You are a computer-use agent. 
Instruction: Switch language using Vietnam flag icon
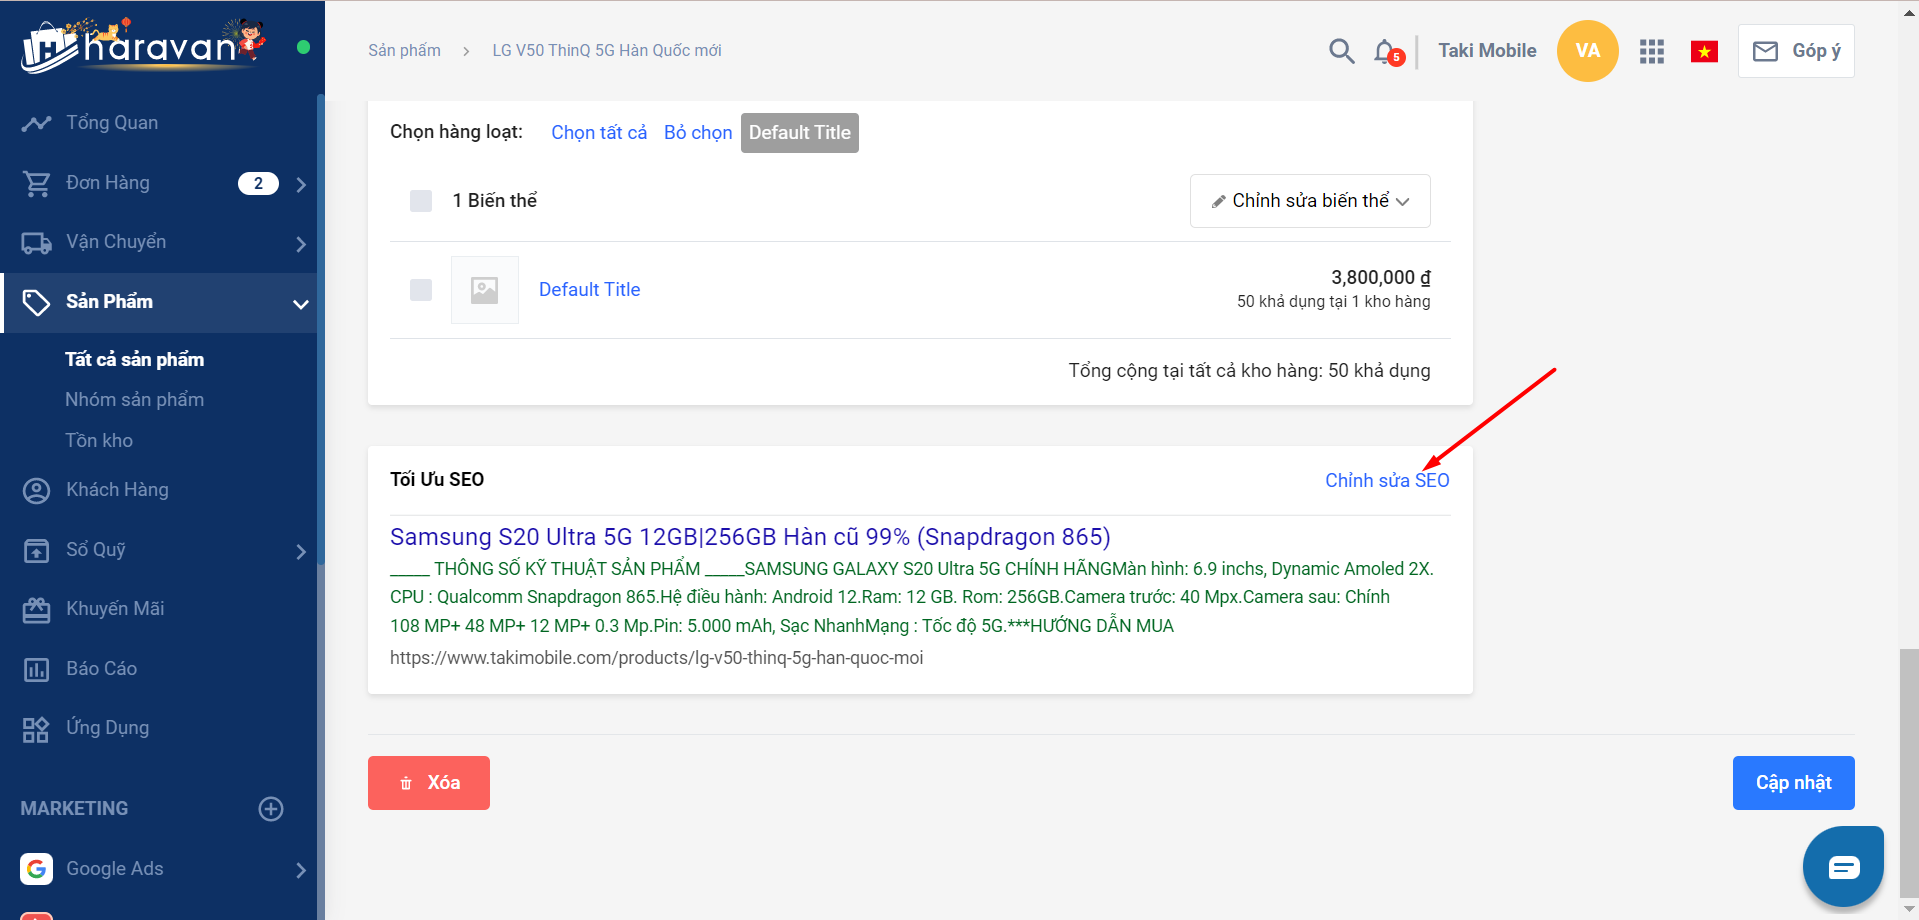point(1704,51)
